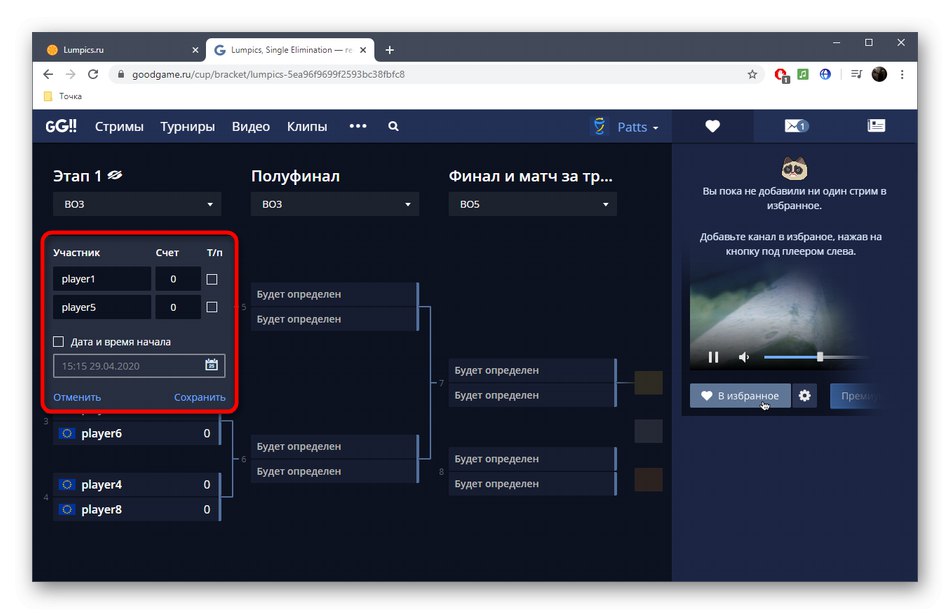Edit the player5 participant field
Screen dimensions: 950x614
coord(102,307)
